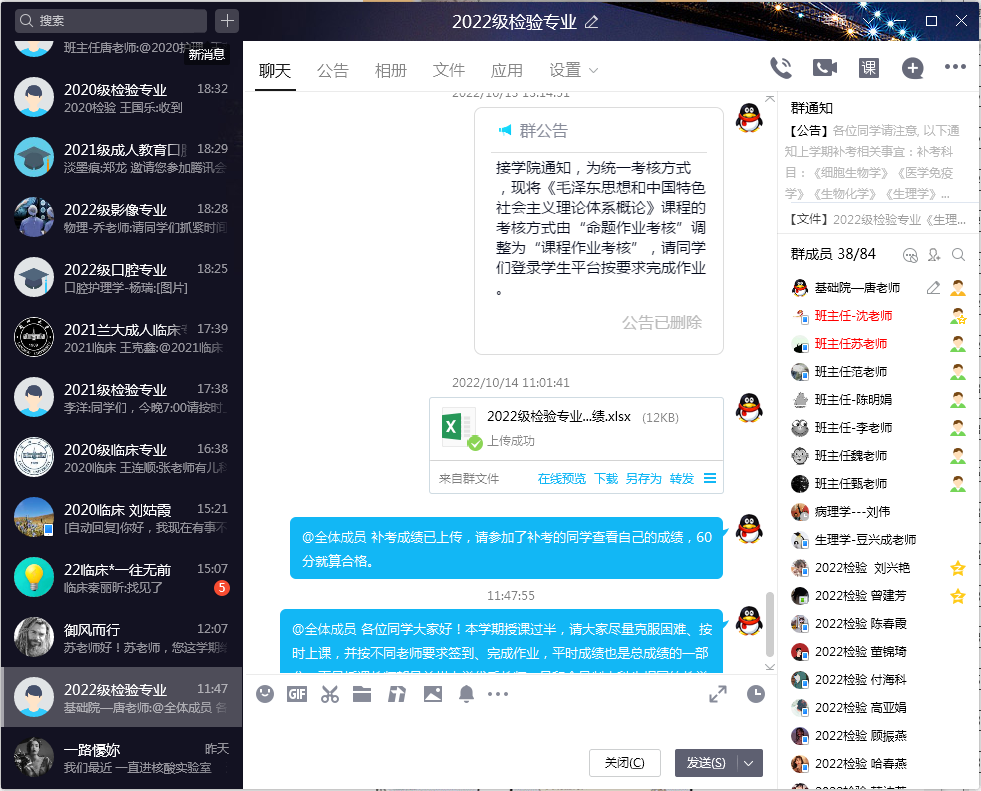Open the GIF picker
The height and width of the screenshot is (791, 981).
point(297,693)
